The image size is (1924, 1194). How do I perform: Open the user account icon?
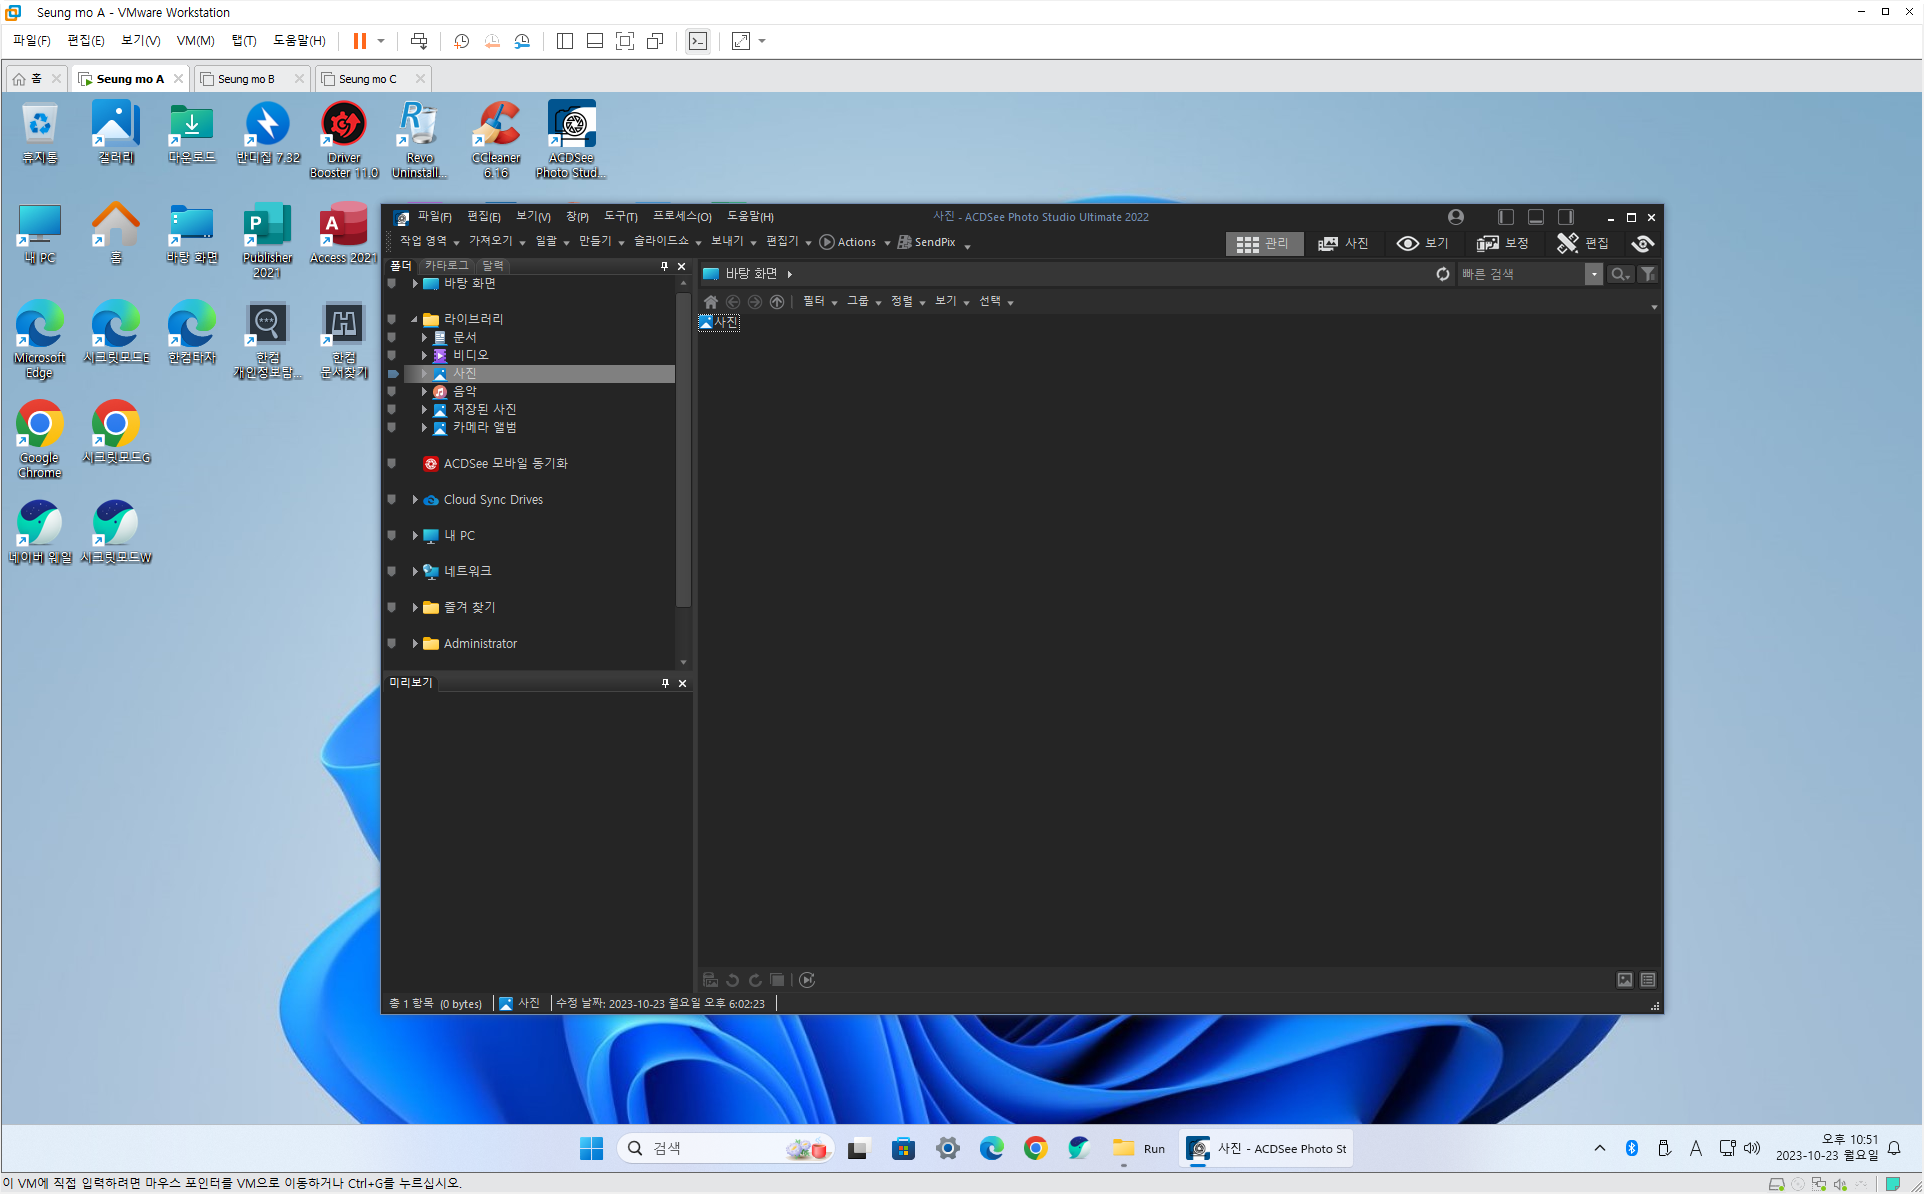(x=1455, y=217)
